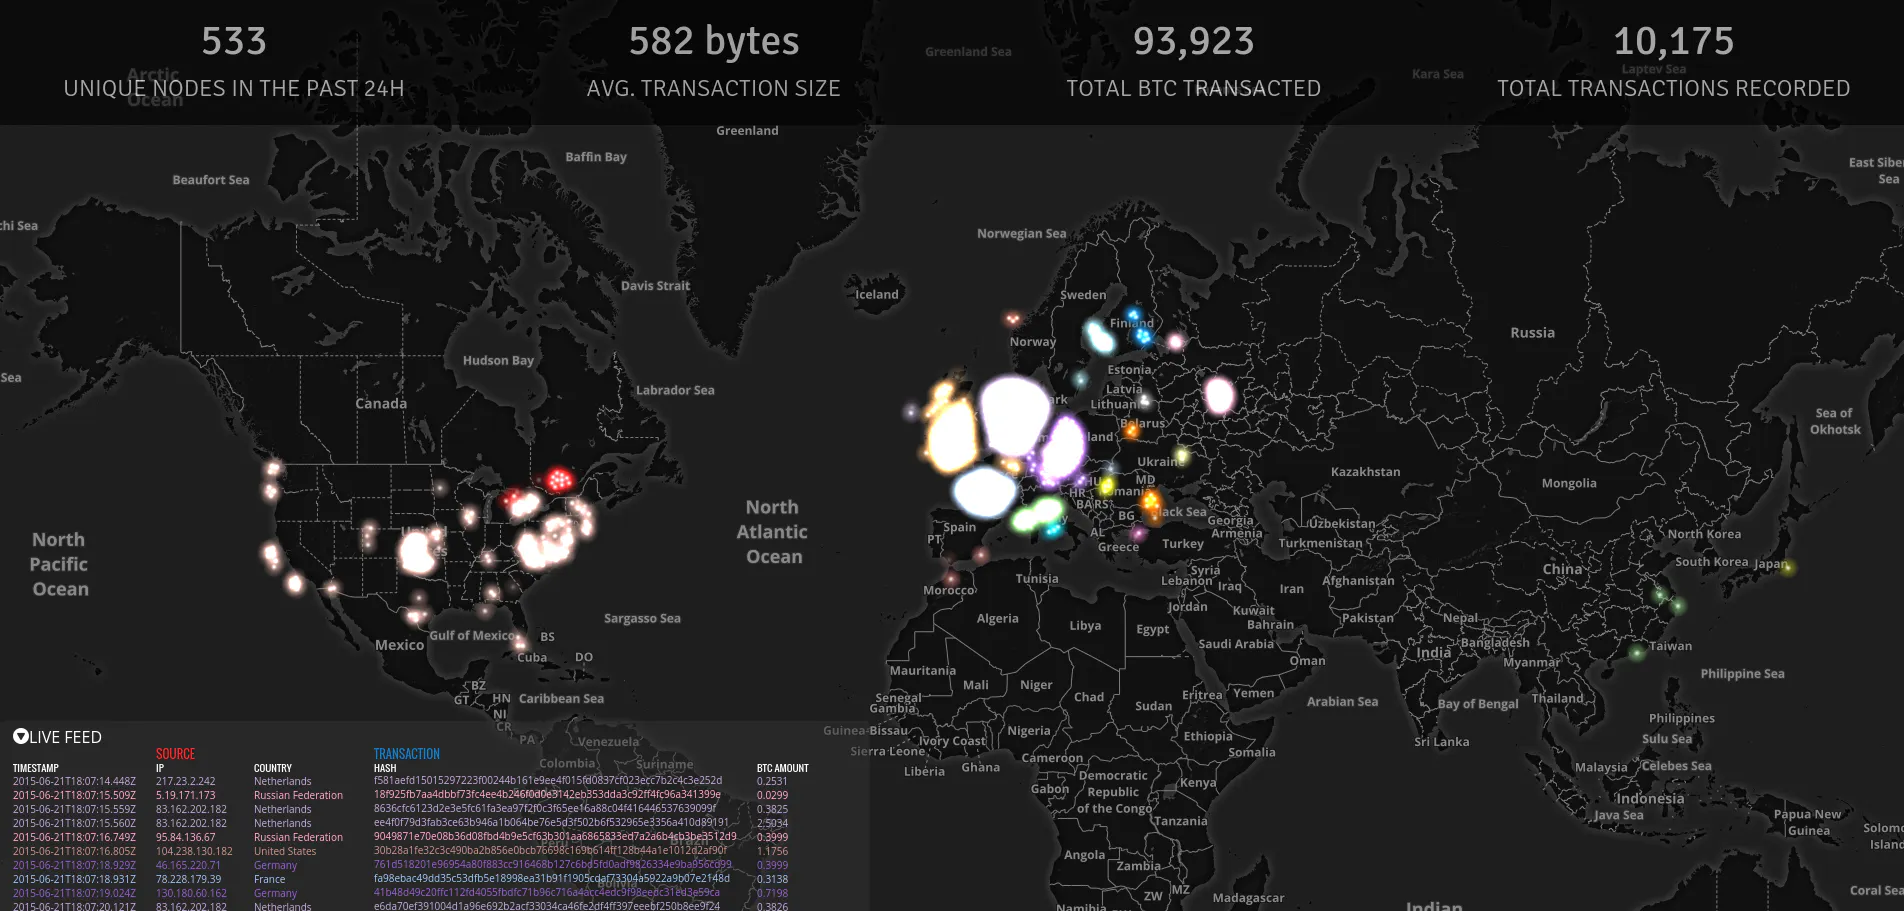1904x911 pixels.
Task: Click BTC amount 0.2531
Action: click(x=772, y=781)
